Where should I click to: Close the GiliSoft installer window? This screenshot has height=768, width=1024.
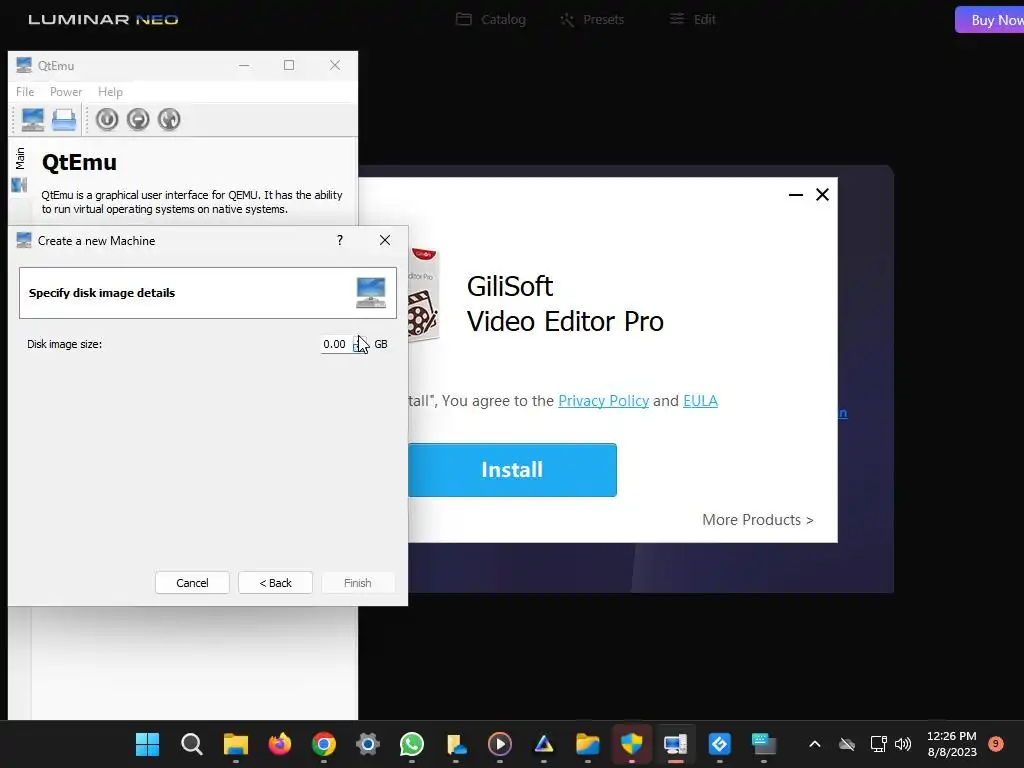pos(822,195)
